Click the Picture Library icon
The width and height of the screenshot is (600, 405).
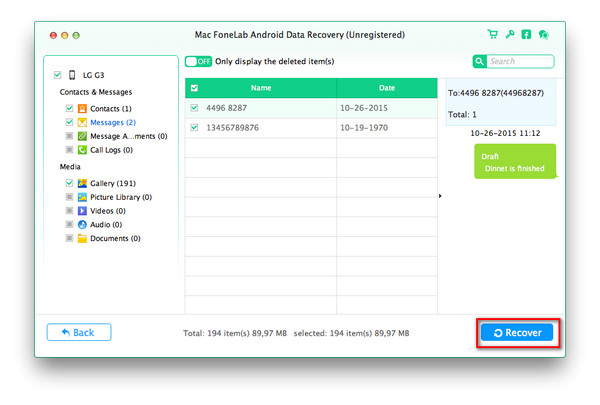coord(82,197)
